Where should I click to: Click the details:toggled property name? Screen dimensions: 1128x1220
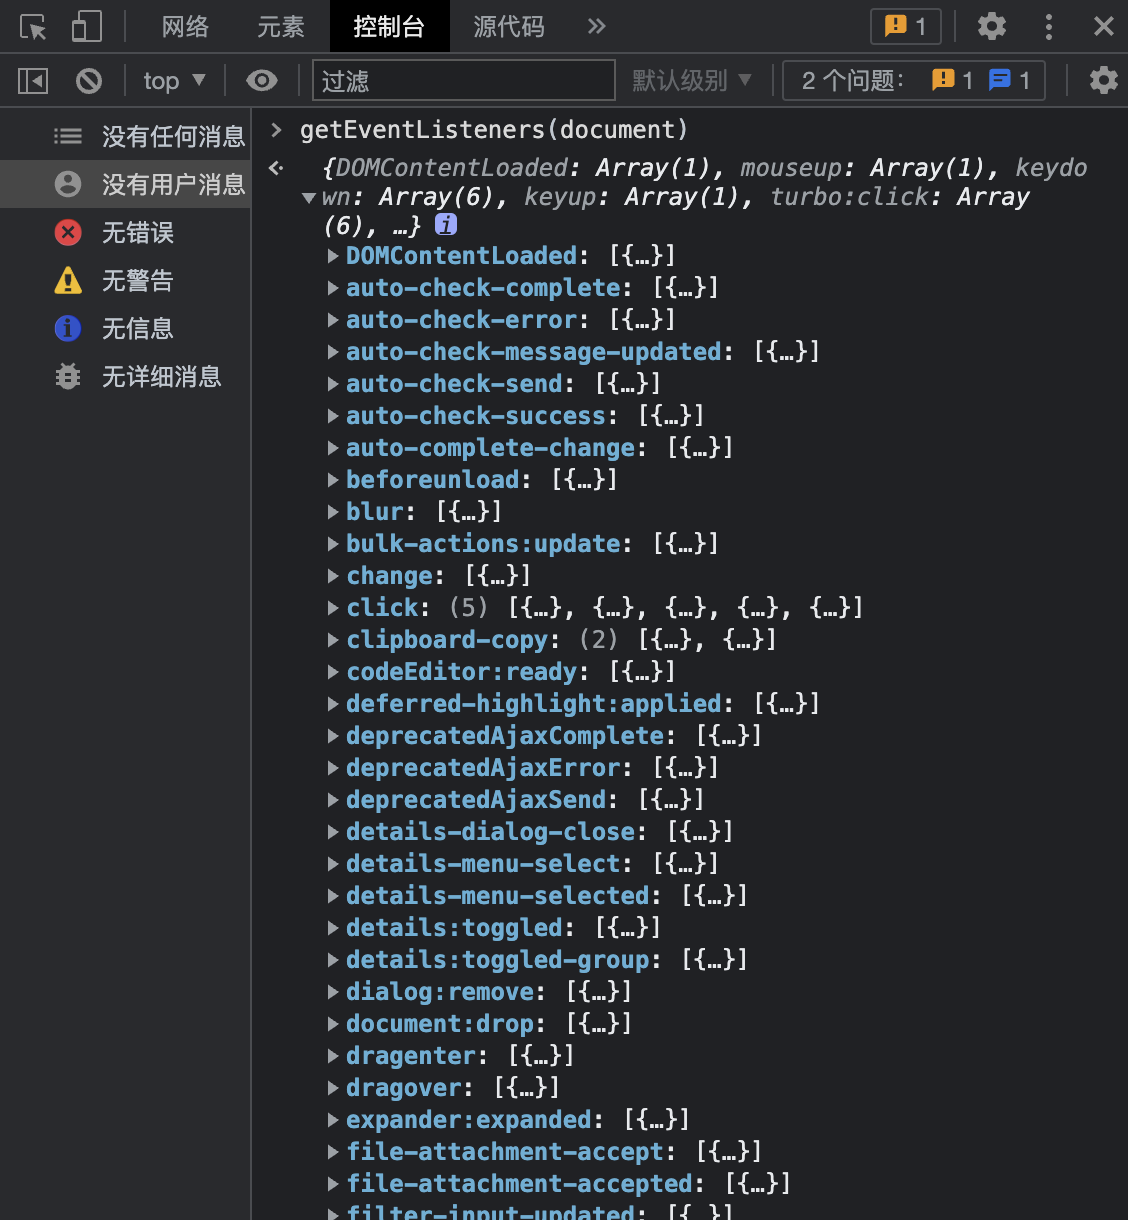455,928
